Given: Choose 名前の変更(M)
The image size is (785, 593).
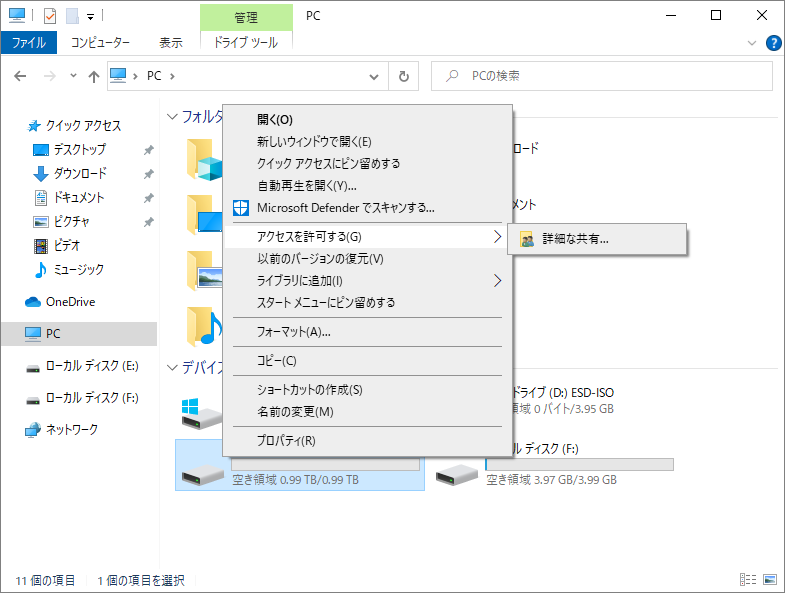Looking at the screenshot, I should (x=367, y=412).
